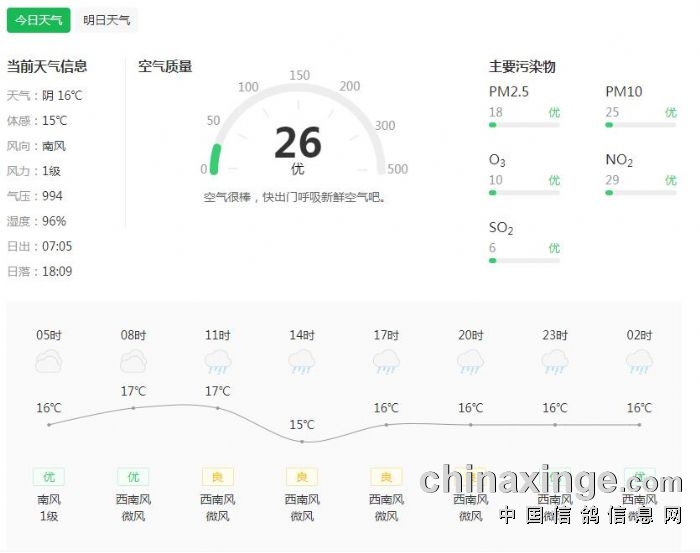Click the 14时 lowest point on temperature curve
Image resolution: width=700 pixels, height=553 pixels.
pyautogui.click(x=302, y=442)
